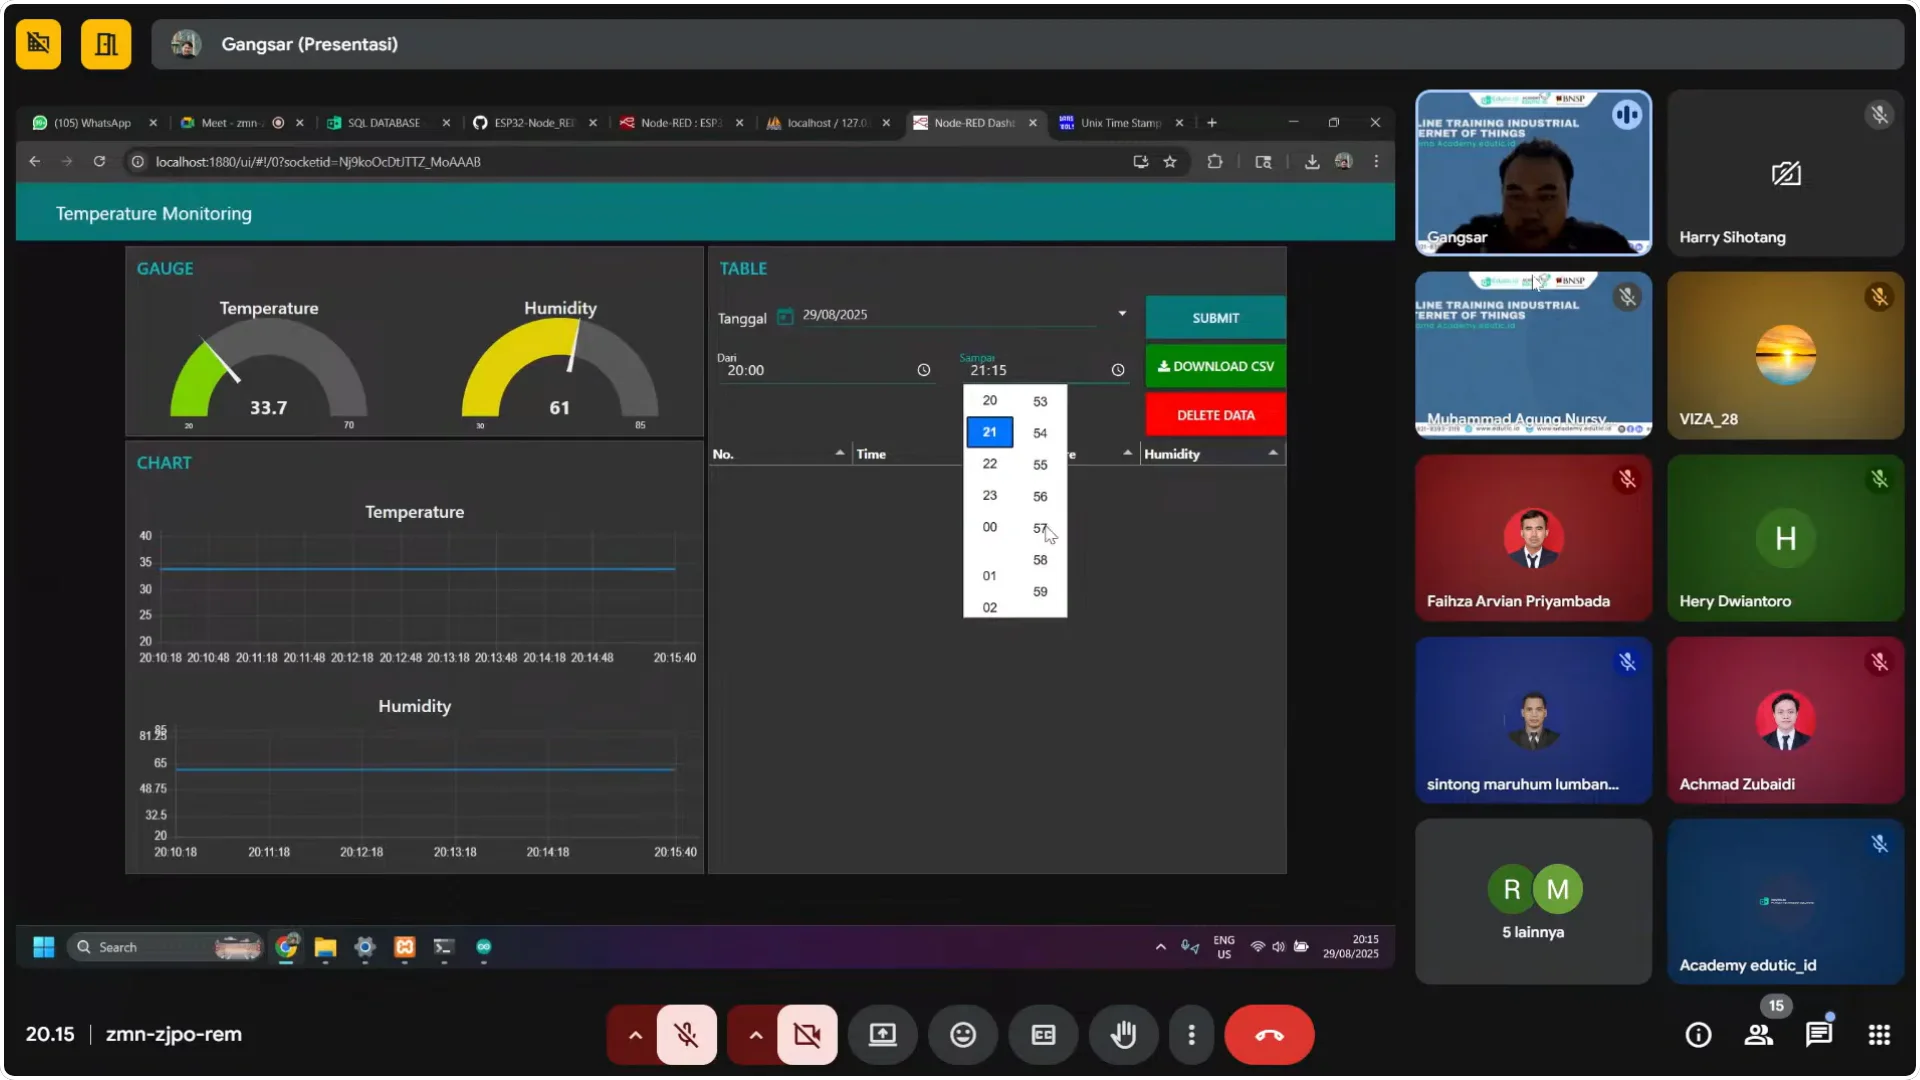The width and height of the screenshot is (1920, 1080).
Task: Open Chrome from Windows taskbar
Action: point(287,947)
